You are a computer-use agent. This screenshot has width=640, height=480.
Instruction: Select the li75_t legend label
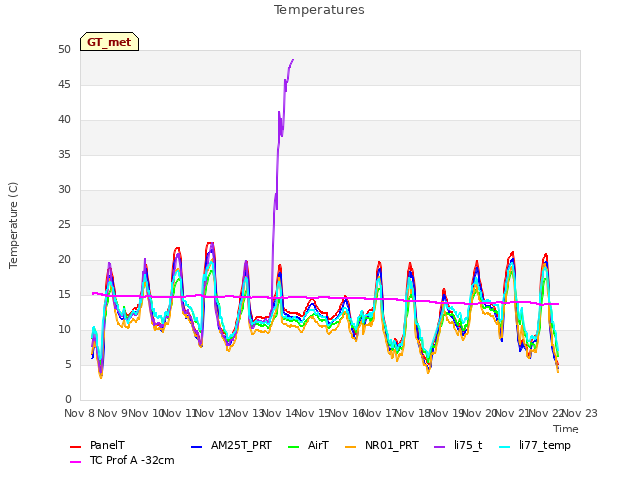(x=468, y=445)
